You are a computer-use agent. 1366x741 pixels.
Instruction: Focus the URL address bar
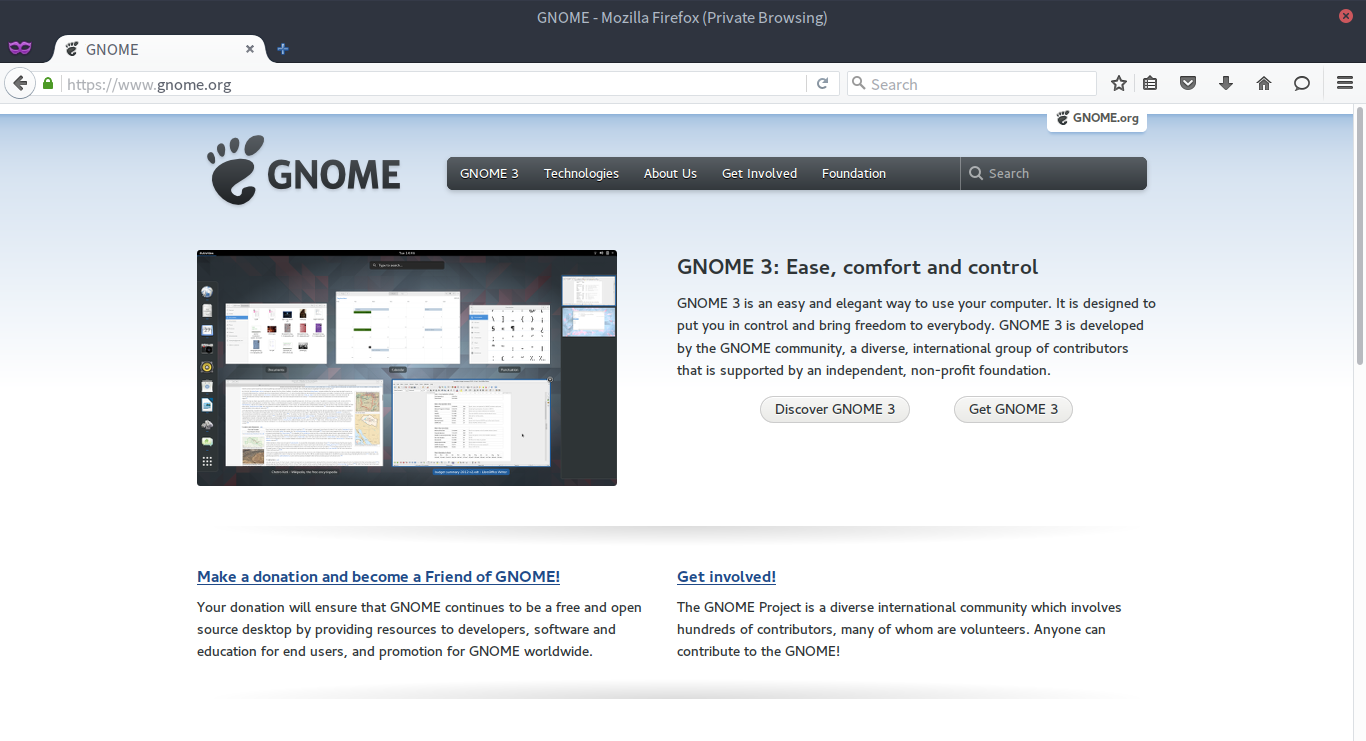tap(434, 84)
